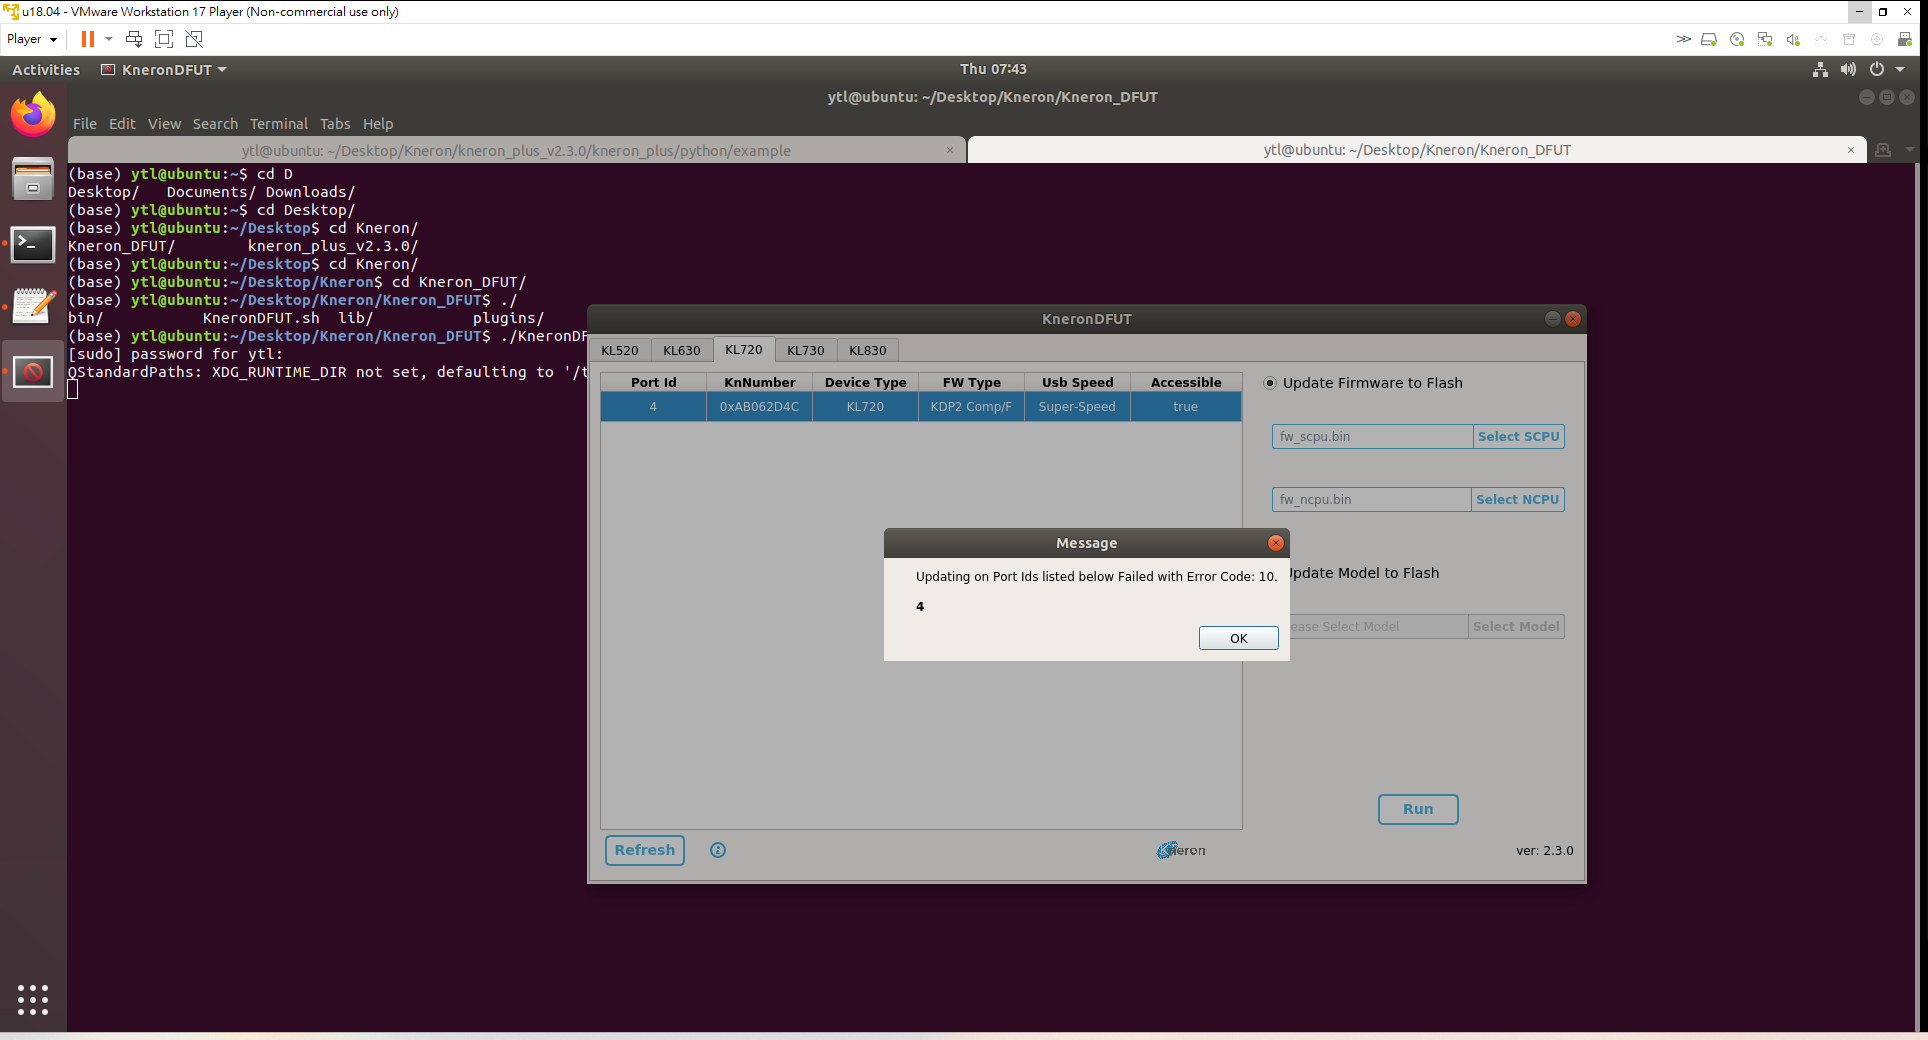
Task: Click the fw_ncpu.bin input field
Action: [x=1371, y=500]
